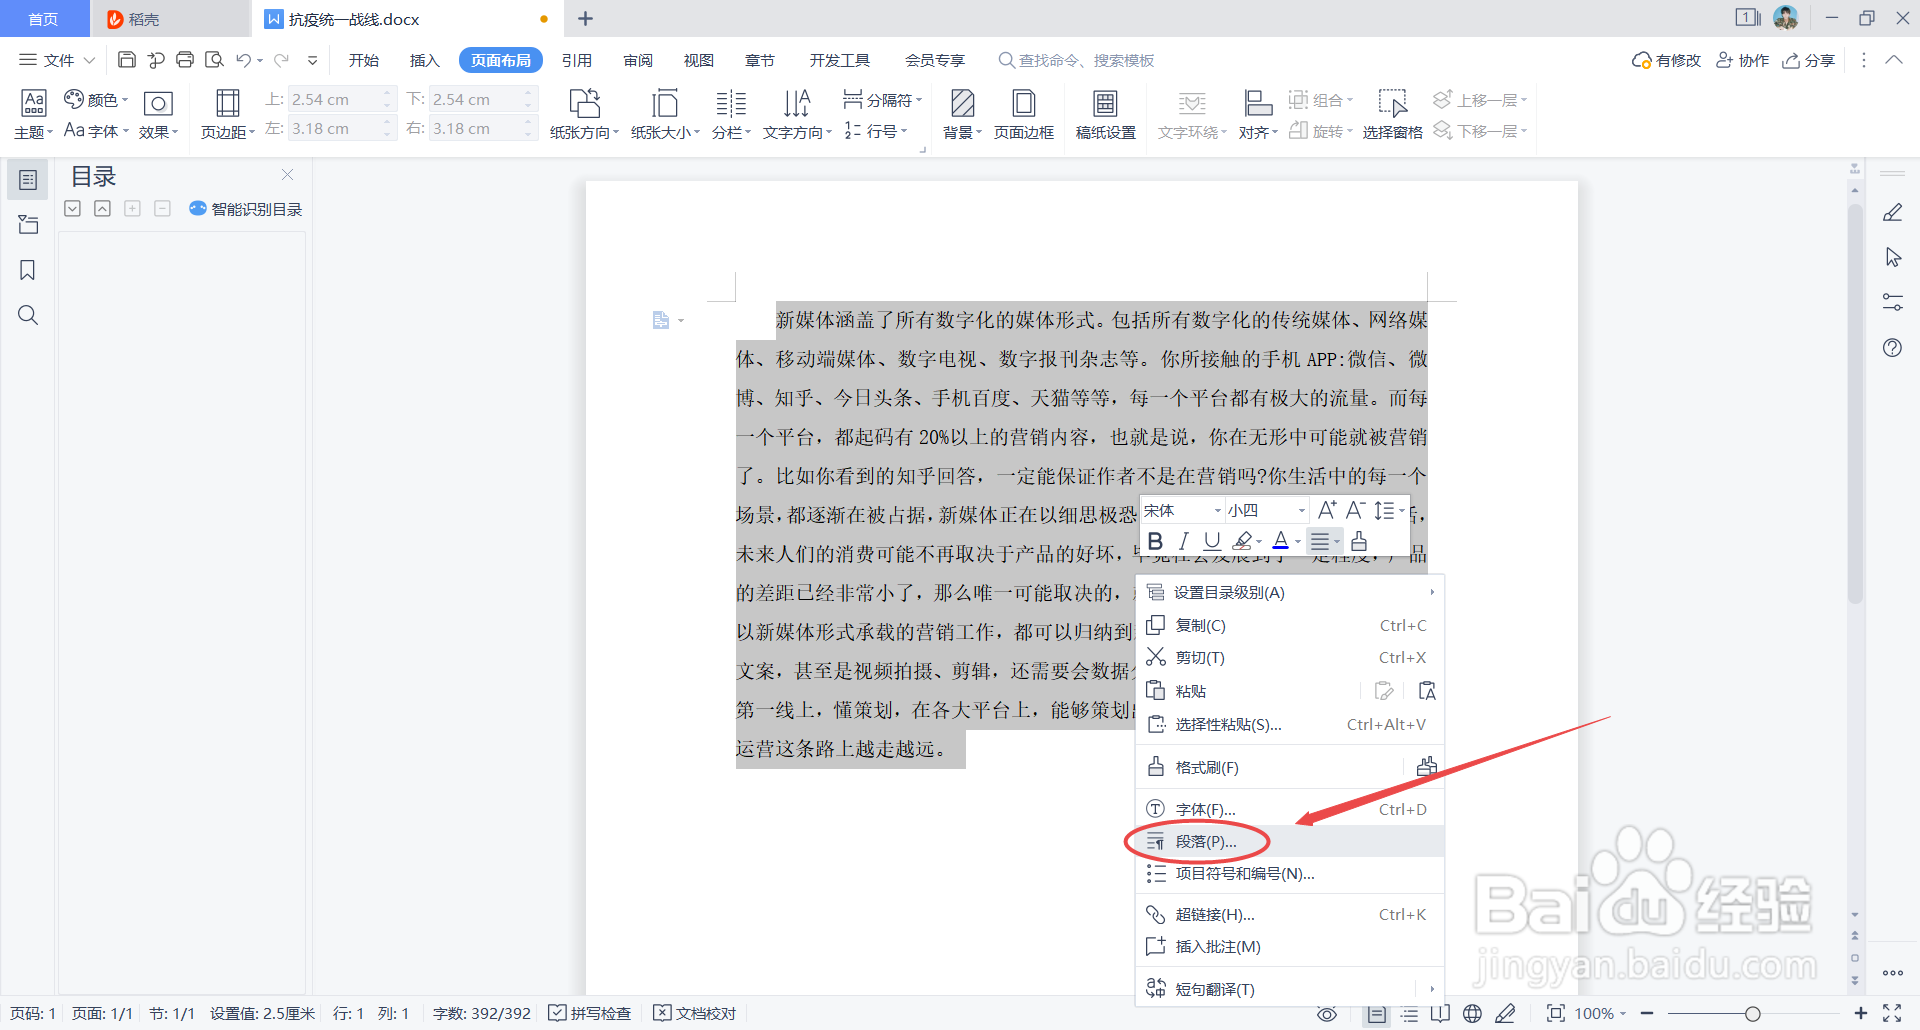
Task: Click 智能识别目录 button
Action: tap(245, 208)
